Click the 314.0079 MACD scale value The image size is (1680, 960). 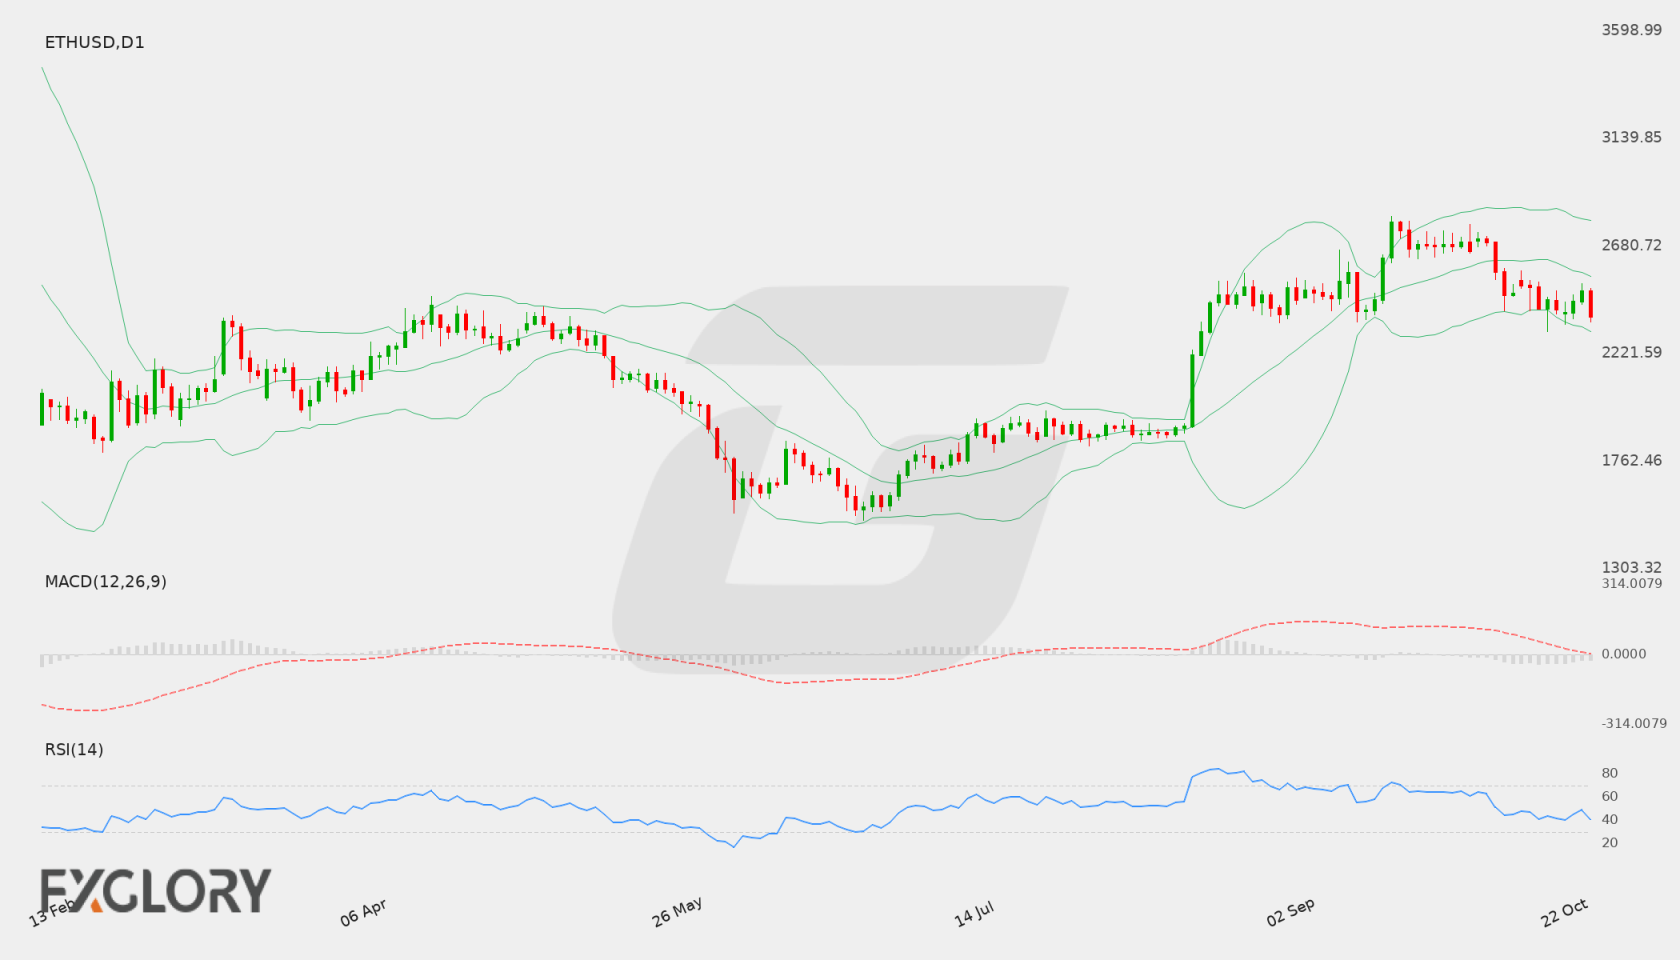coord(1632,583)
